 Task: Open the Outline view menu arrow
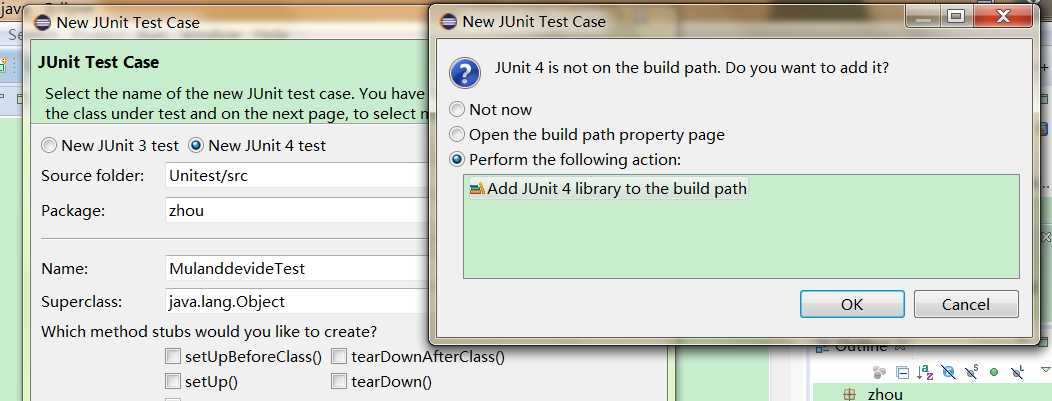(x=1045, y=370)
